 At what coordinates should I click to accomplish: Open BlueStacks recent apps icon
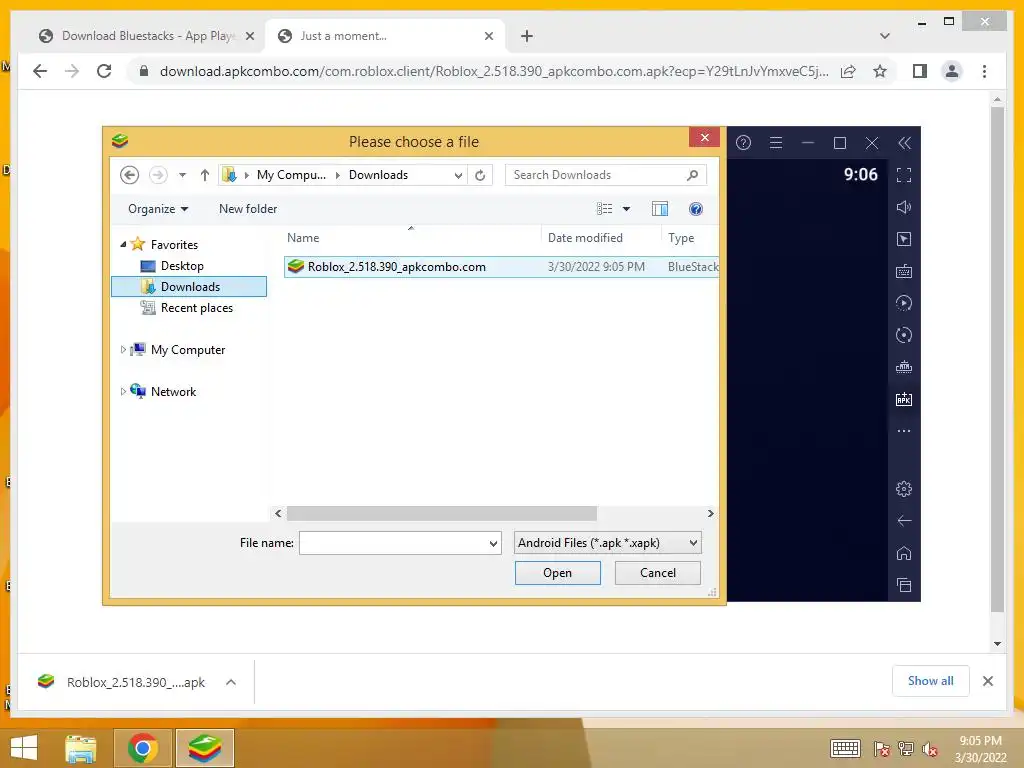point(904,585)
